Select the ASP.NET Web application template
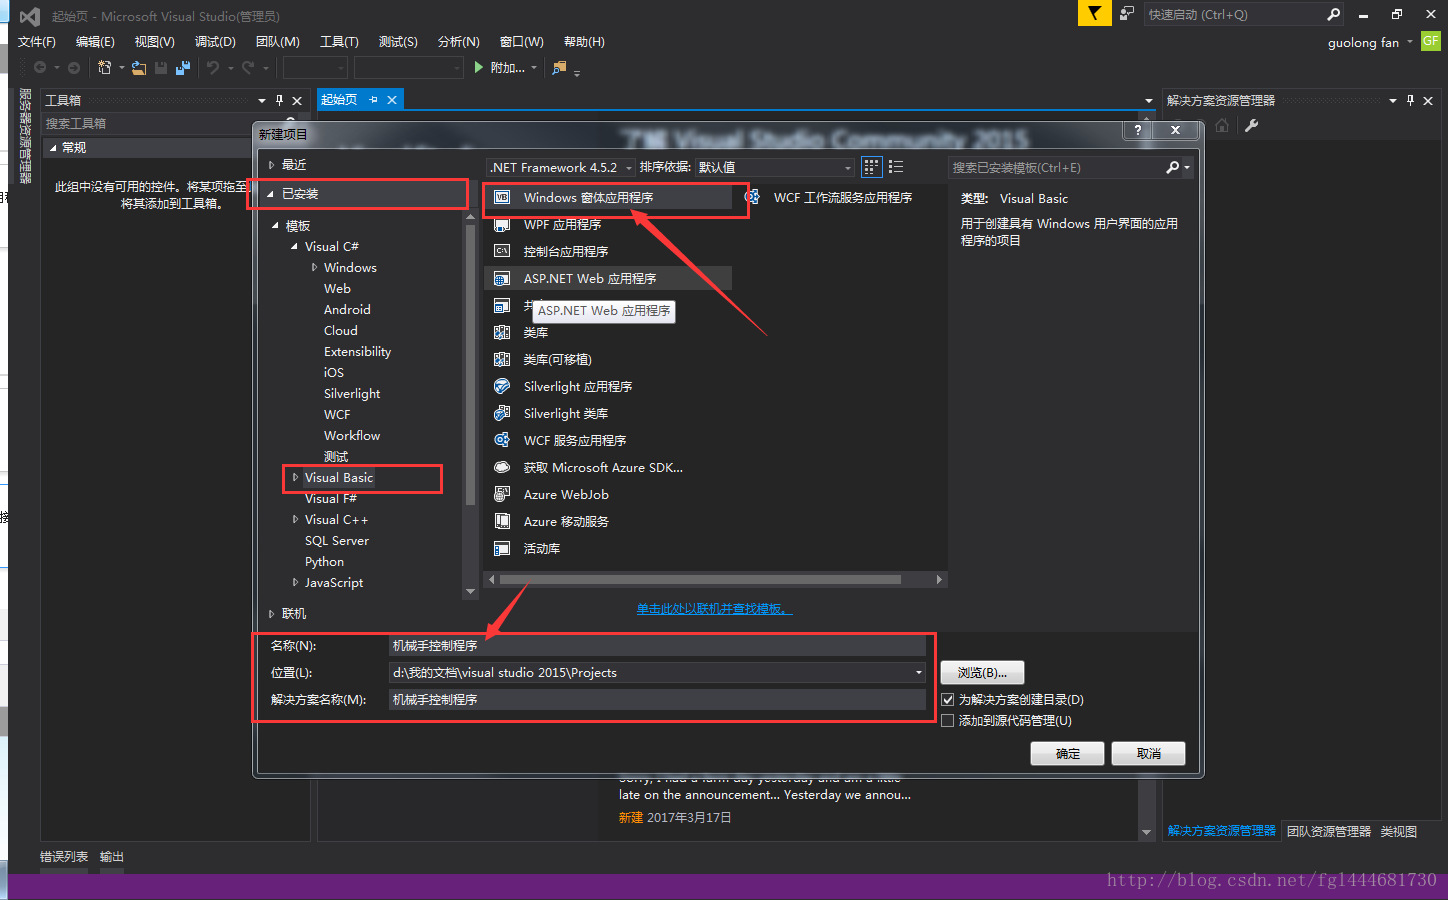 (609, 279)
